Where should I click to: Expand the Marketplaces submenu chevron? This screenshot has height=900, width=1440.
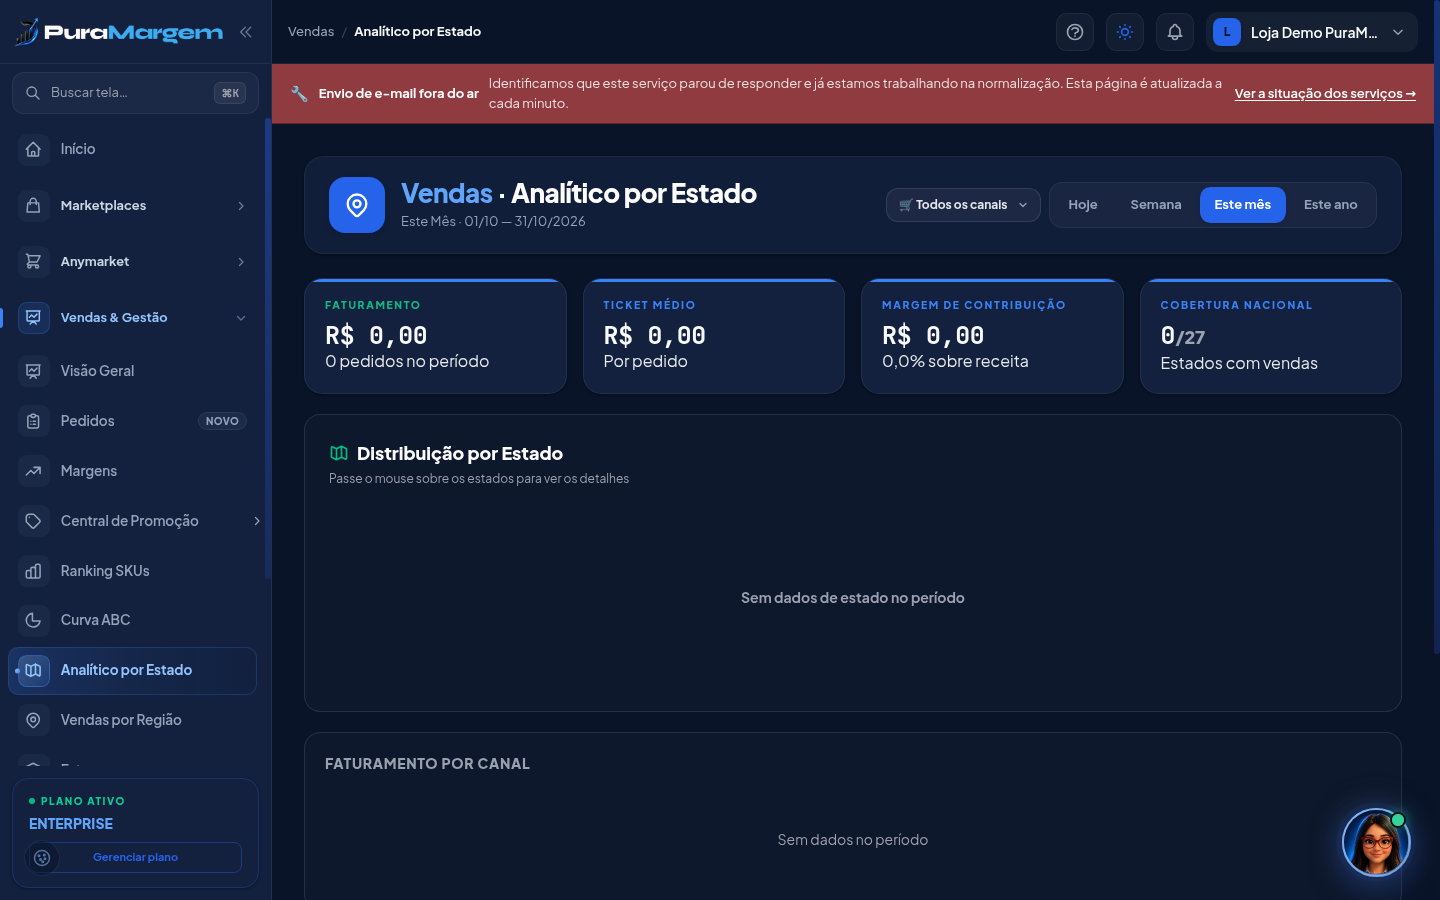[241, 206]
